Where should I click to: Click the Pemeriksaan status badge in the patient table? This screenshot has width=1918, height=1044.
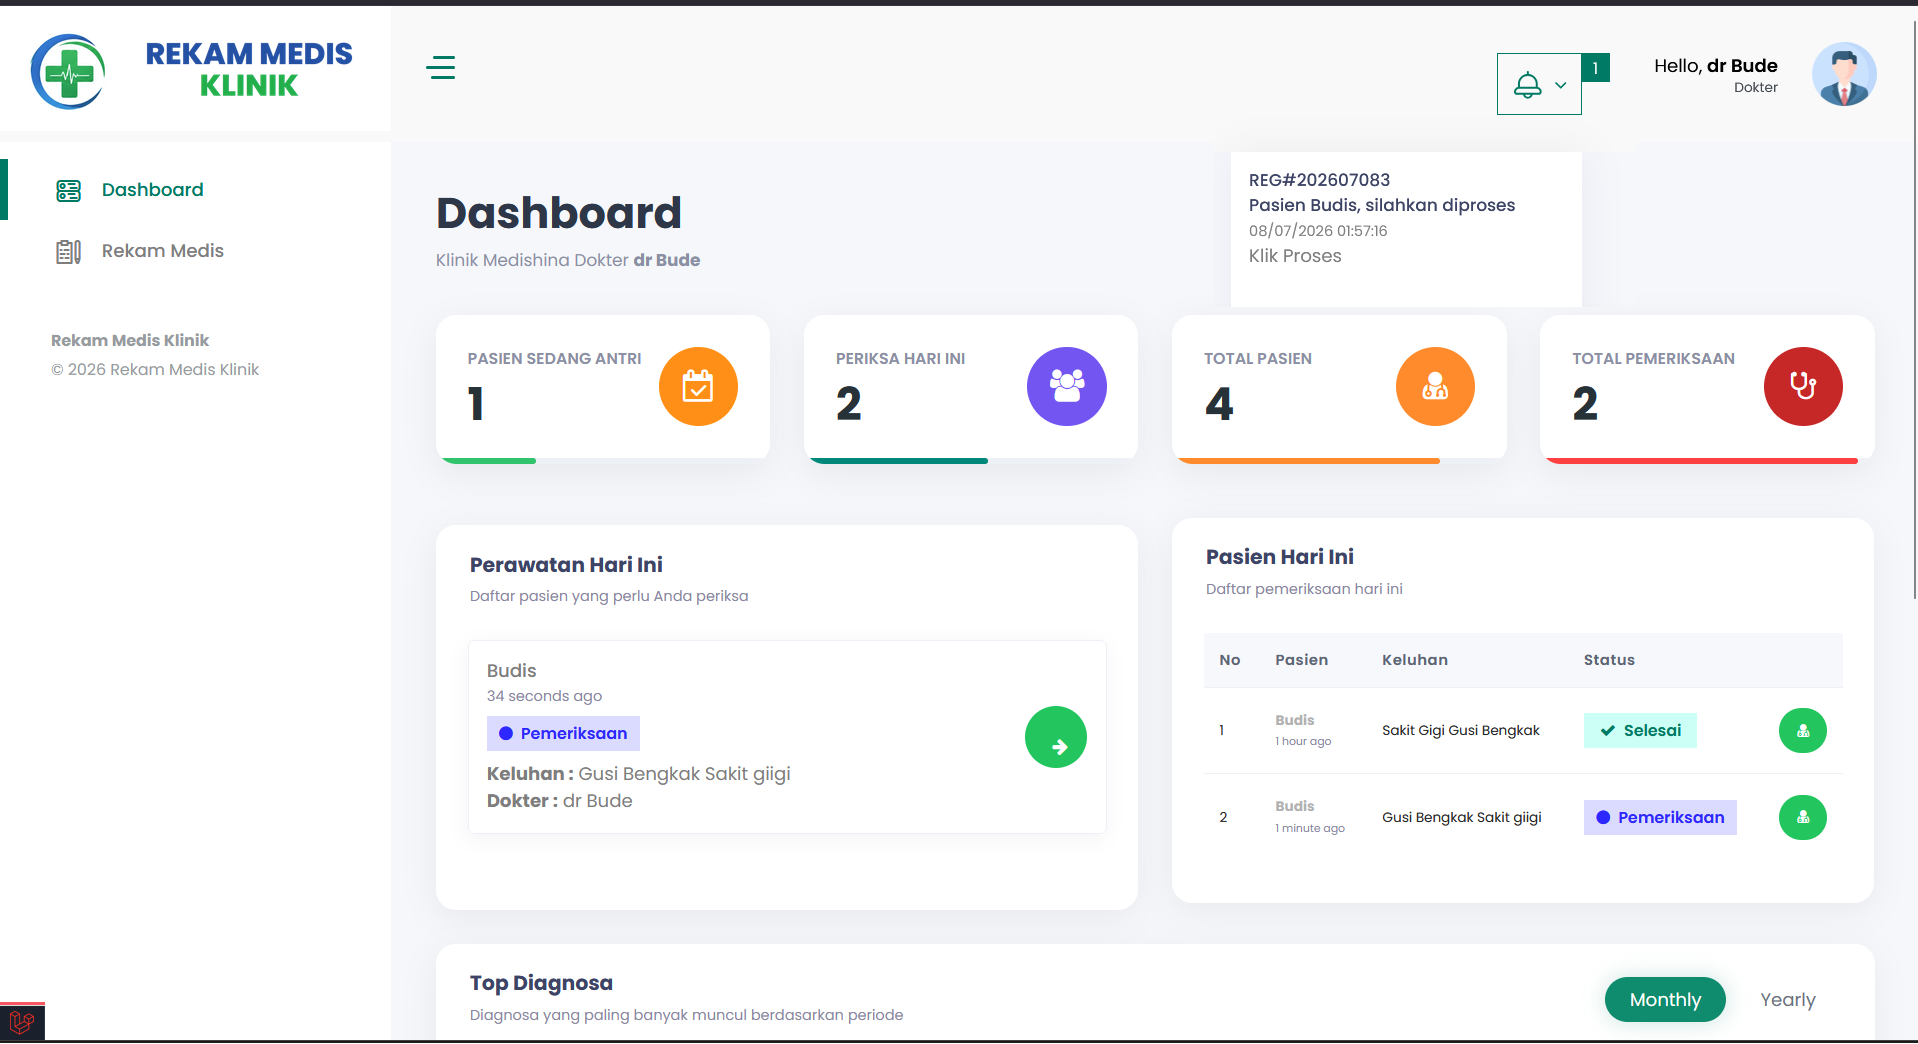click(1660, 817)
